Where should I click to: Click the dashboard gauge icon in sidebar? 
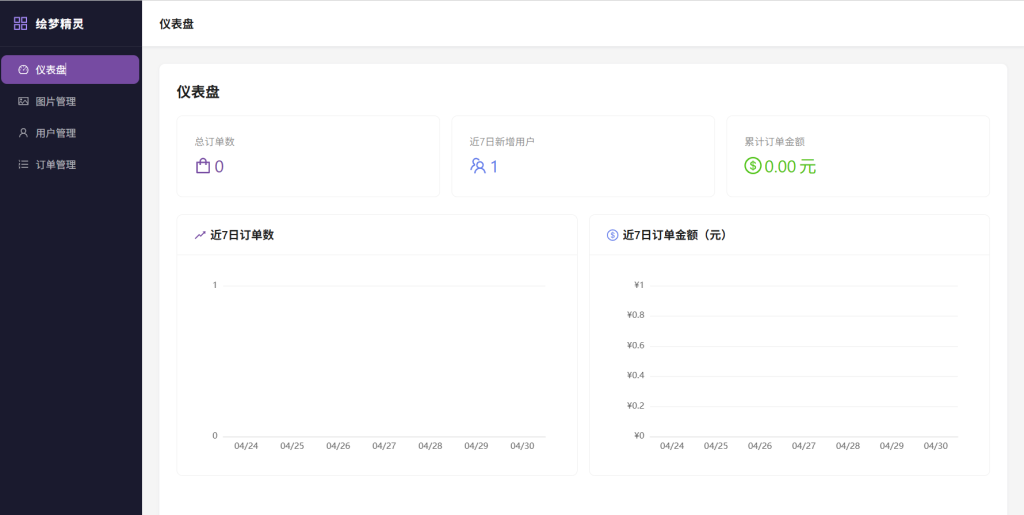pyautogui.click(x=24, y=70)
